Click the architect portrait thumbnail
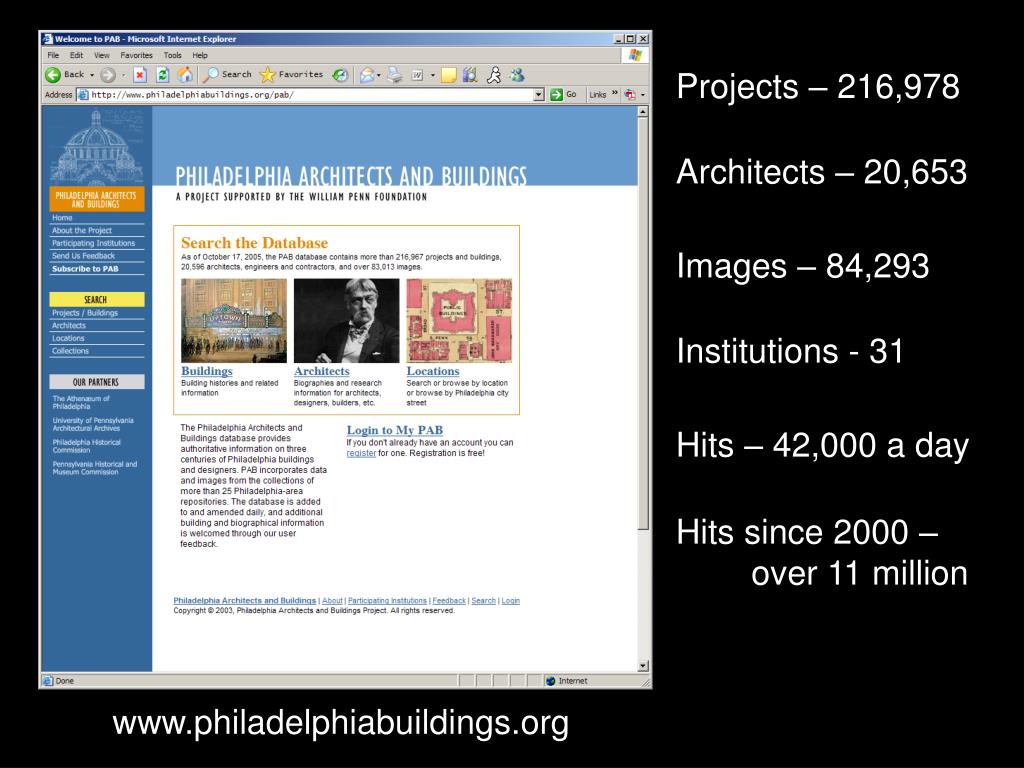The height and width of the screenshot is (768, 1024). (x=346, y=321)
